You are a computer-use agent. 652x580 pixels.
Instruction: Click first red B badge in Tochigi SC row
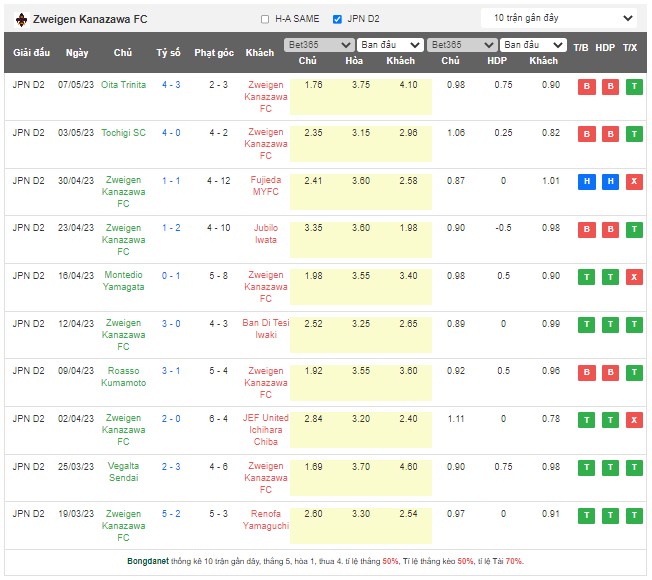coord(586,134)
